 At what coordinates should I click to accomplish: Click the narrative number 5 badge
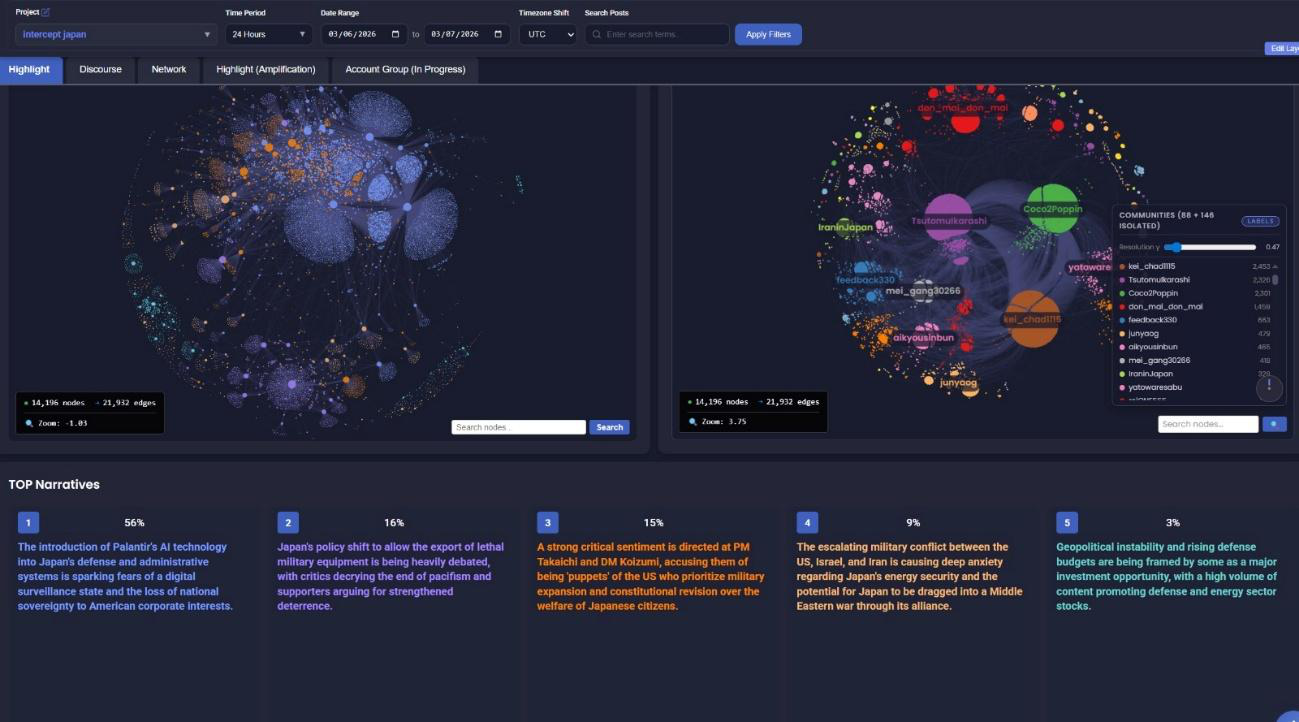pos(1067,522)
